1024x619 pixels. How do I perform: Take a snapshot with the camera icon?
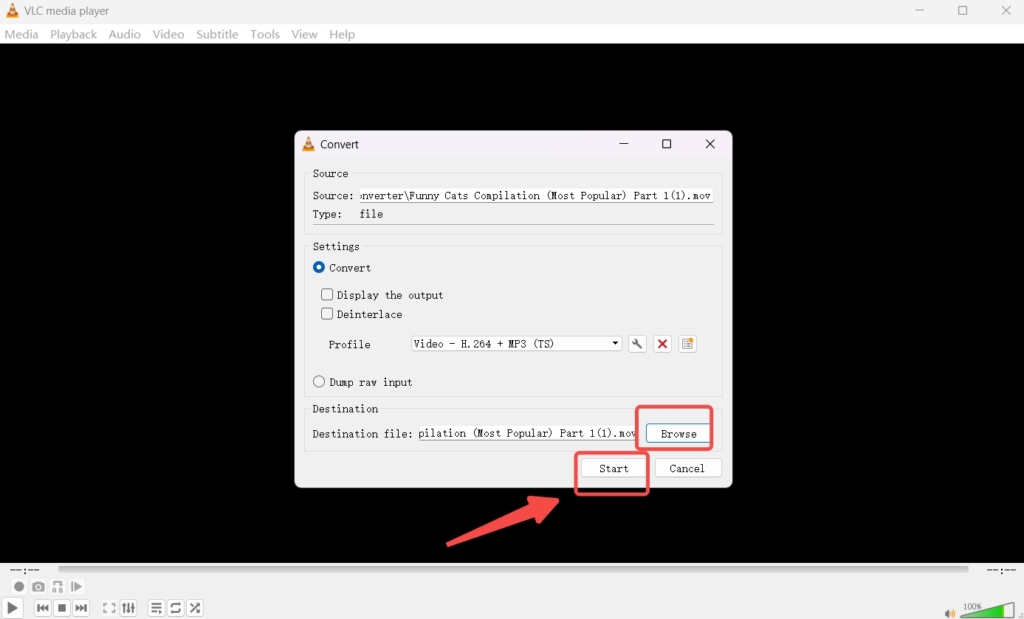(x=37, y=586)
